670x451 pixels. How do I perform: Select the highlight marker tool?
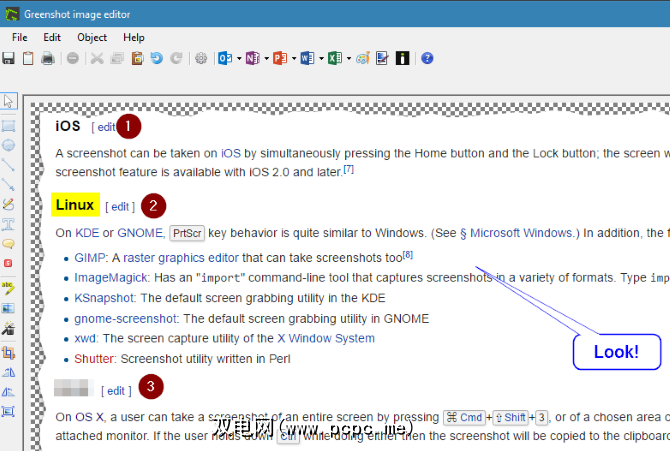click(9, 288)
